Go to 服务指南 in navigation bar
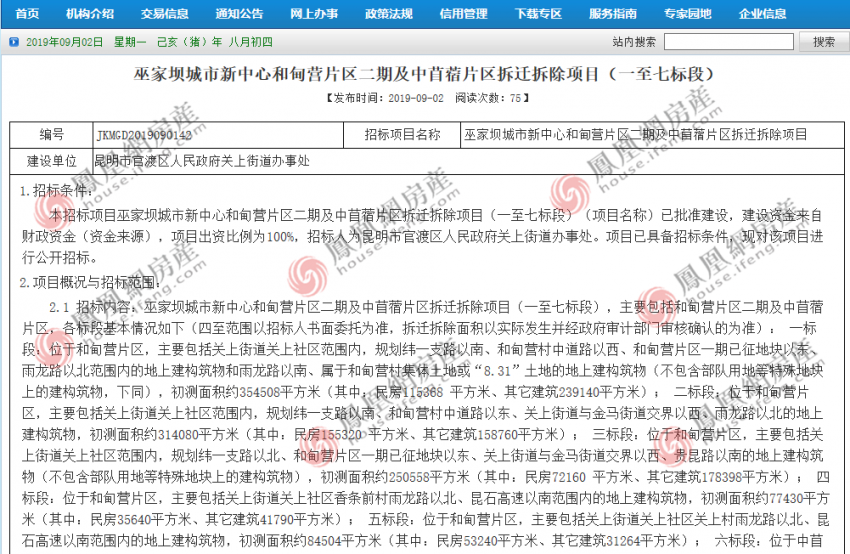850x554 pixels. coord(613,14)
